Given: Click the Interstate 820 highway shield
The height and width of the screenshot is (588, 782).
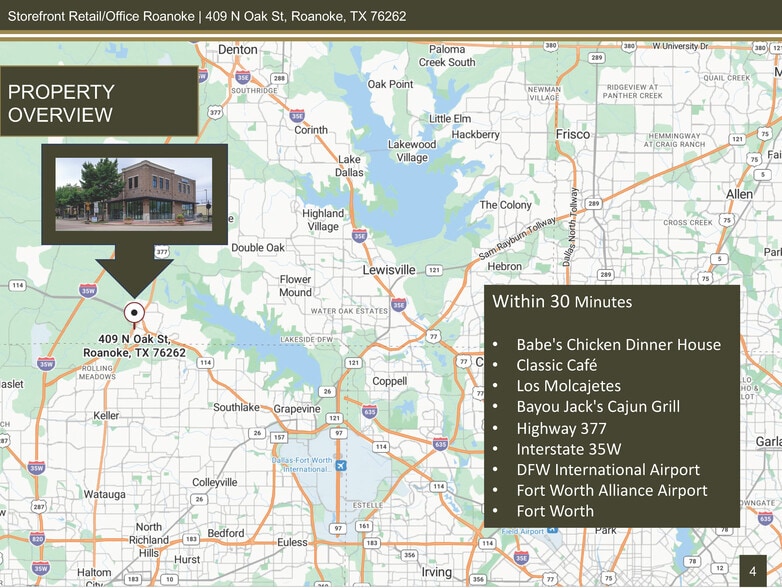Looking at the screenshot, I should click(38, 538).
